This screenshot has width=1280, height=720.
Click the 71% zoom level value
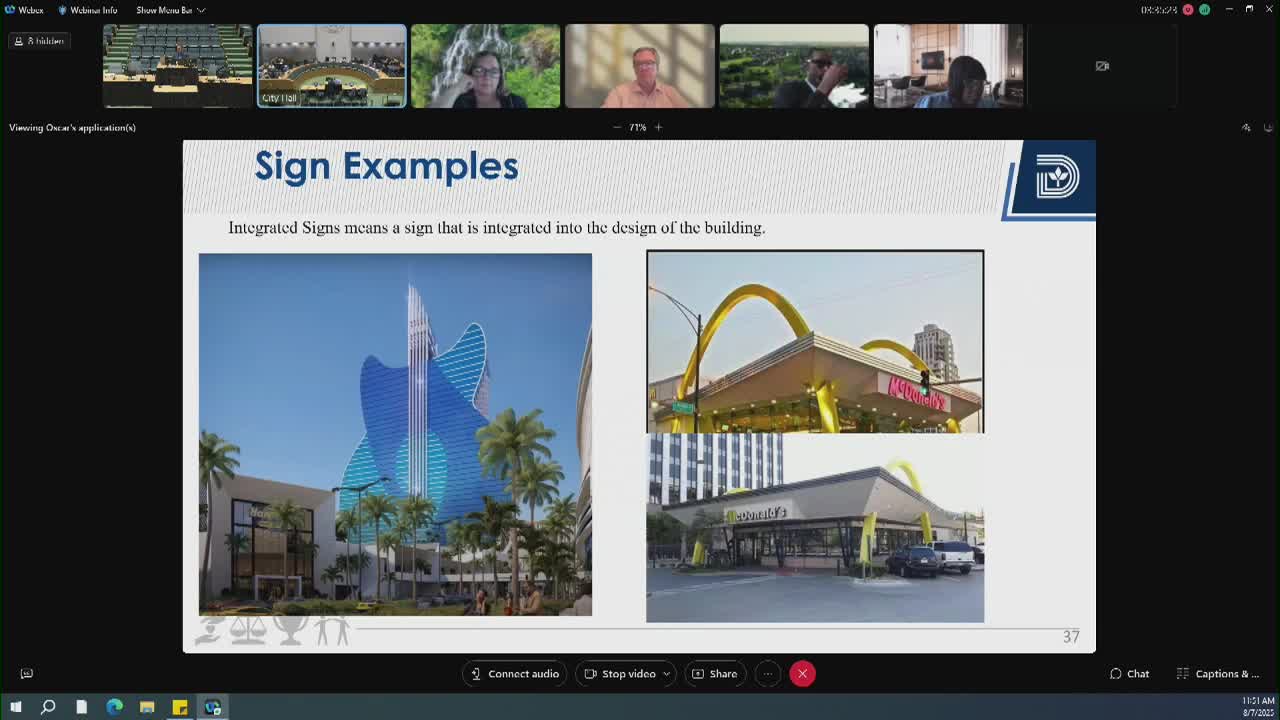click(x=637, y=127)
